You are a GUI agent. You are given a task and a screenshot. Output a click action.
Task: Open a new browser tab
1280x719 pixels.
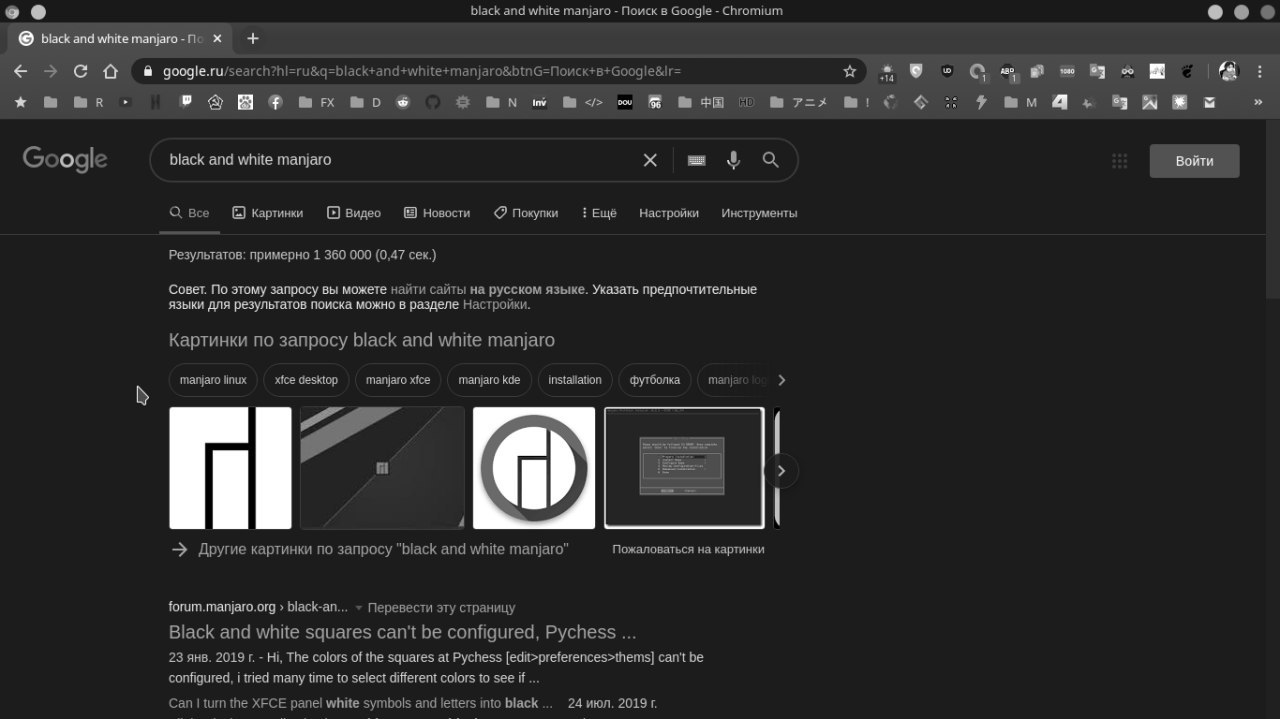tap(252, 39)
